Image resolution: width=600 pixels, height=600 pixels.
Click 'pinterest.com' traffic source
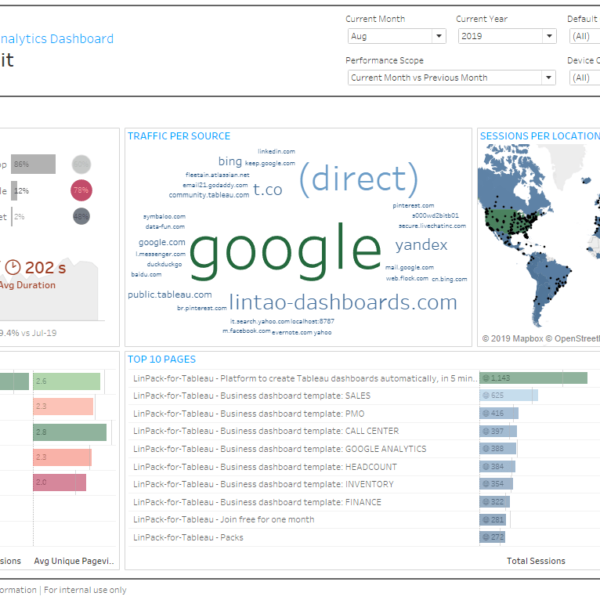point(413,205)
